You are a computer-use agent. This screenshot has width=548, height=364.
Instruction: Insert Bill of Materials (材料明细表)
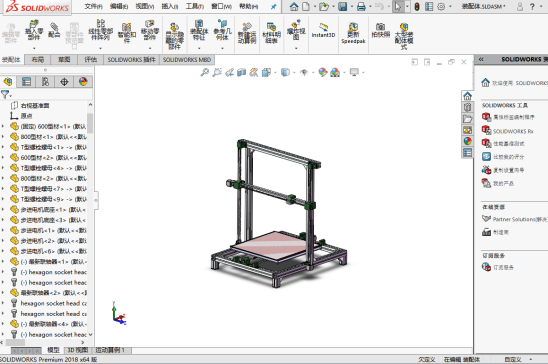pyautogui.click(x=272, y=33)
